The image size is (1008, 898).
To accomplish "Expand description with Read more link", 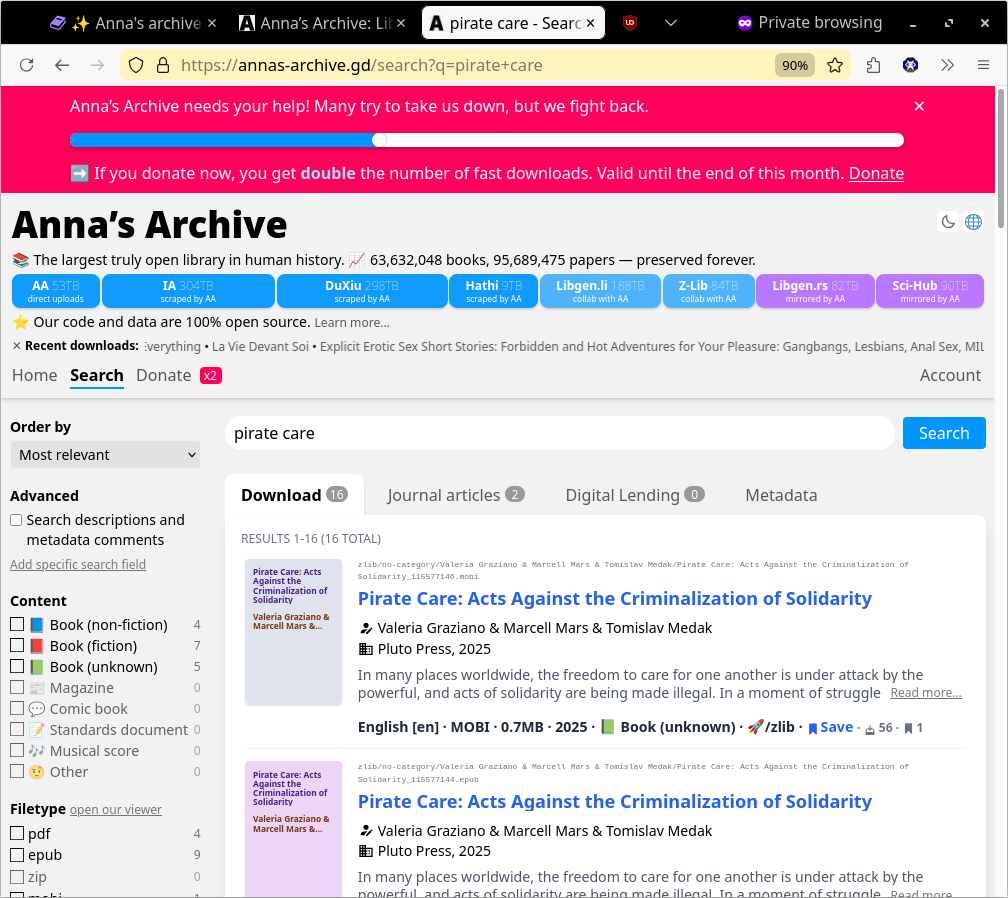I will click(x=925, y=693).
